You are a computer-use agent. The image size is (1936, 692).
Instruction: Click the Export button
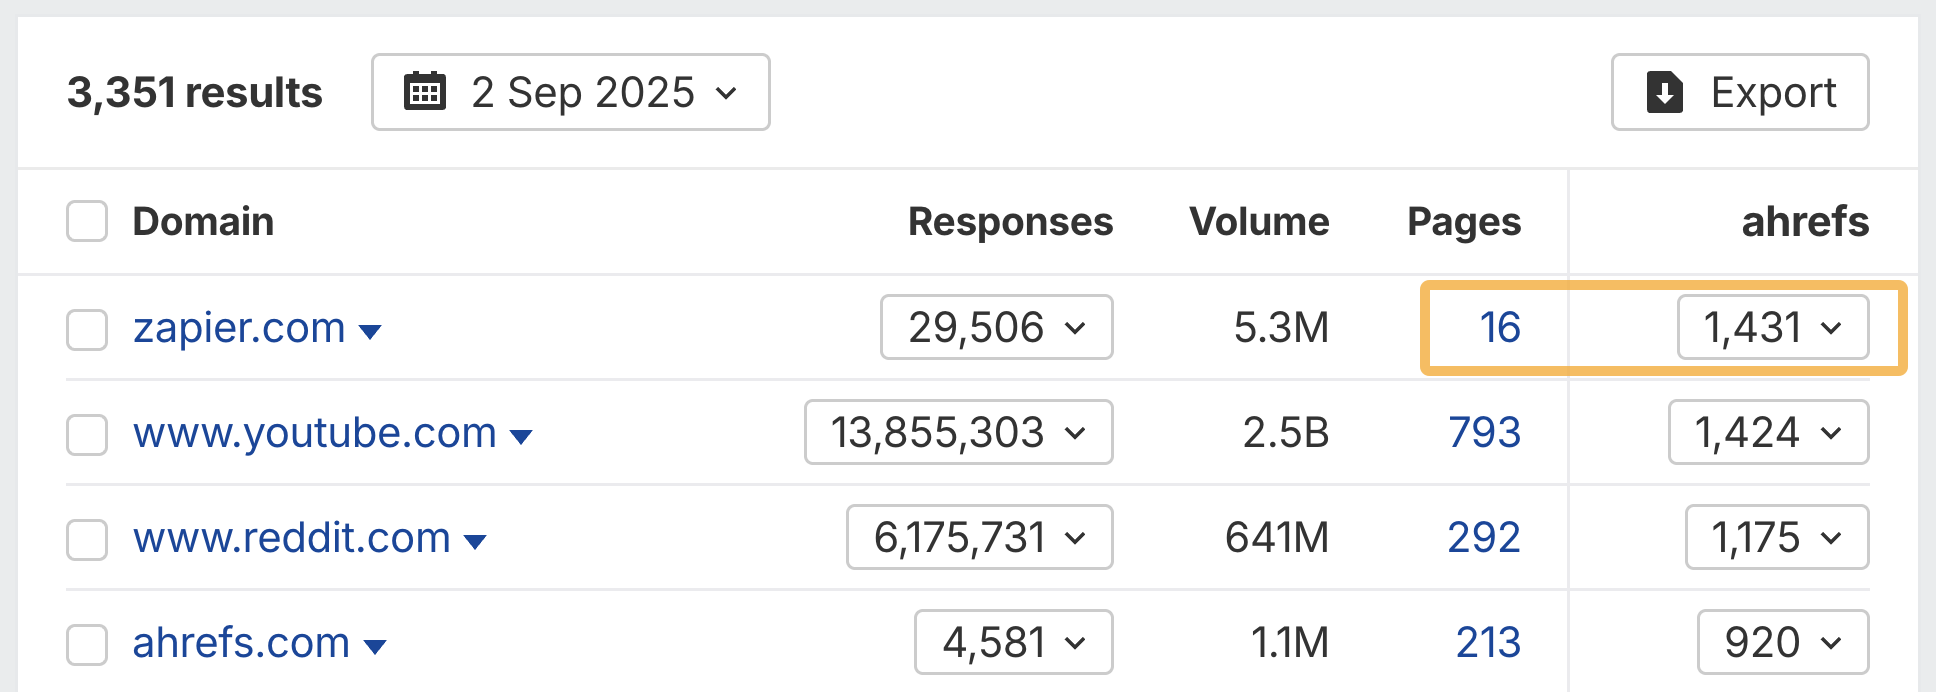click(1740, 92)
